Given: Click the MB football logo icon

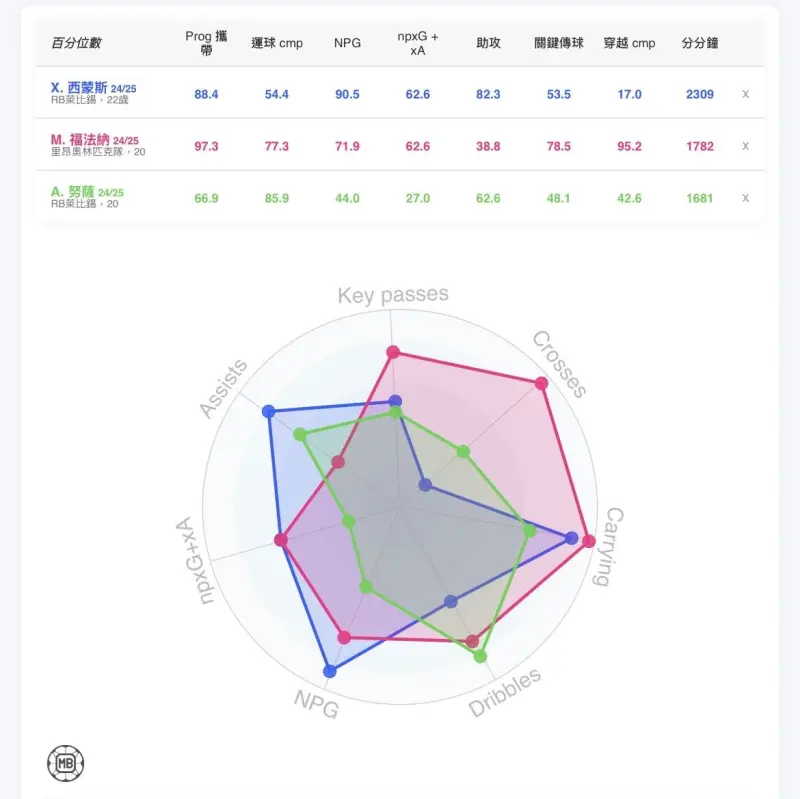Looking at the screenshot, I should click(x=66, y=763).
